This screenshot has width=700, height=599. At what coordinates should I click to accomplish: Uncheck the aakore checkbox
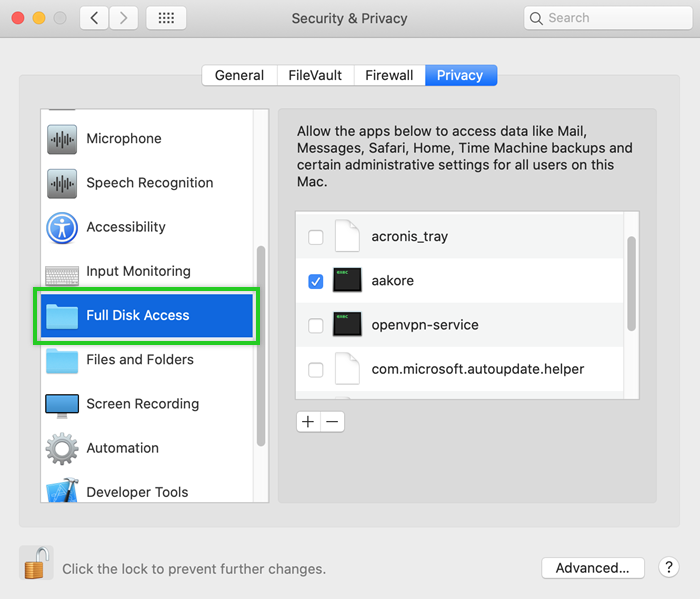click(316, 281)
